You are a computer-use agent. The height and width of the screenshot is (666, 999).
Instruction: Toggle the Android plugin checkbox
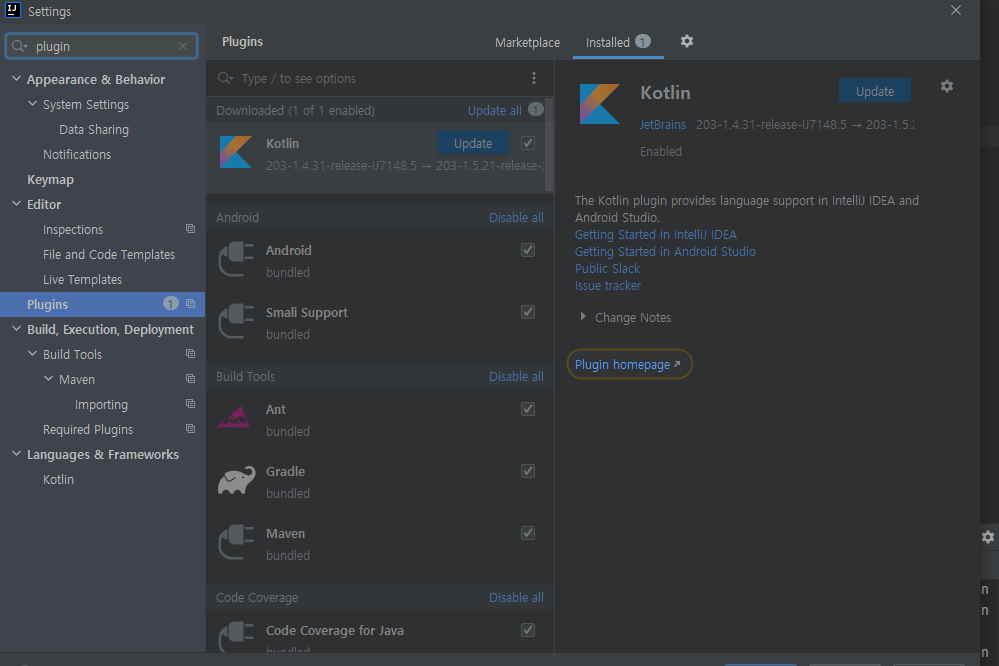(x=528, y=250)
